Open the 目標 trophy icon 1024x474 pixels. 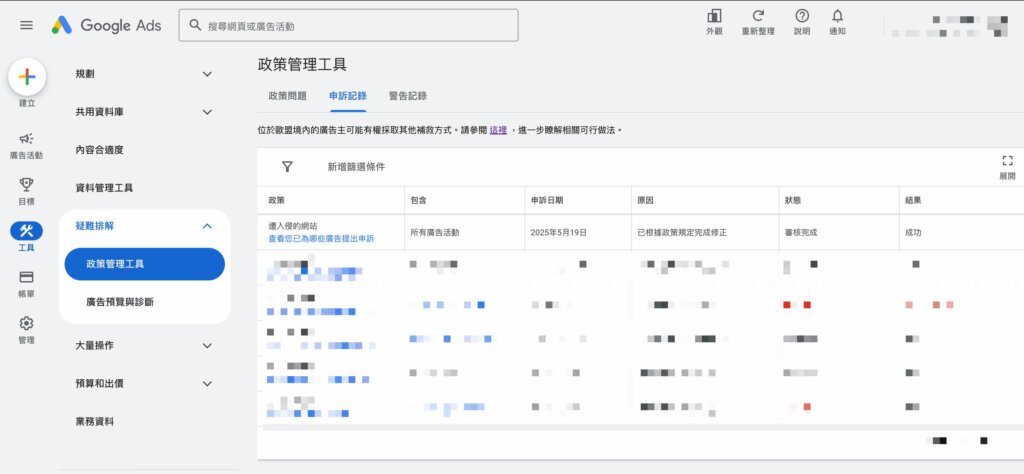(x=26, y=185)
